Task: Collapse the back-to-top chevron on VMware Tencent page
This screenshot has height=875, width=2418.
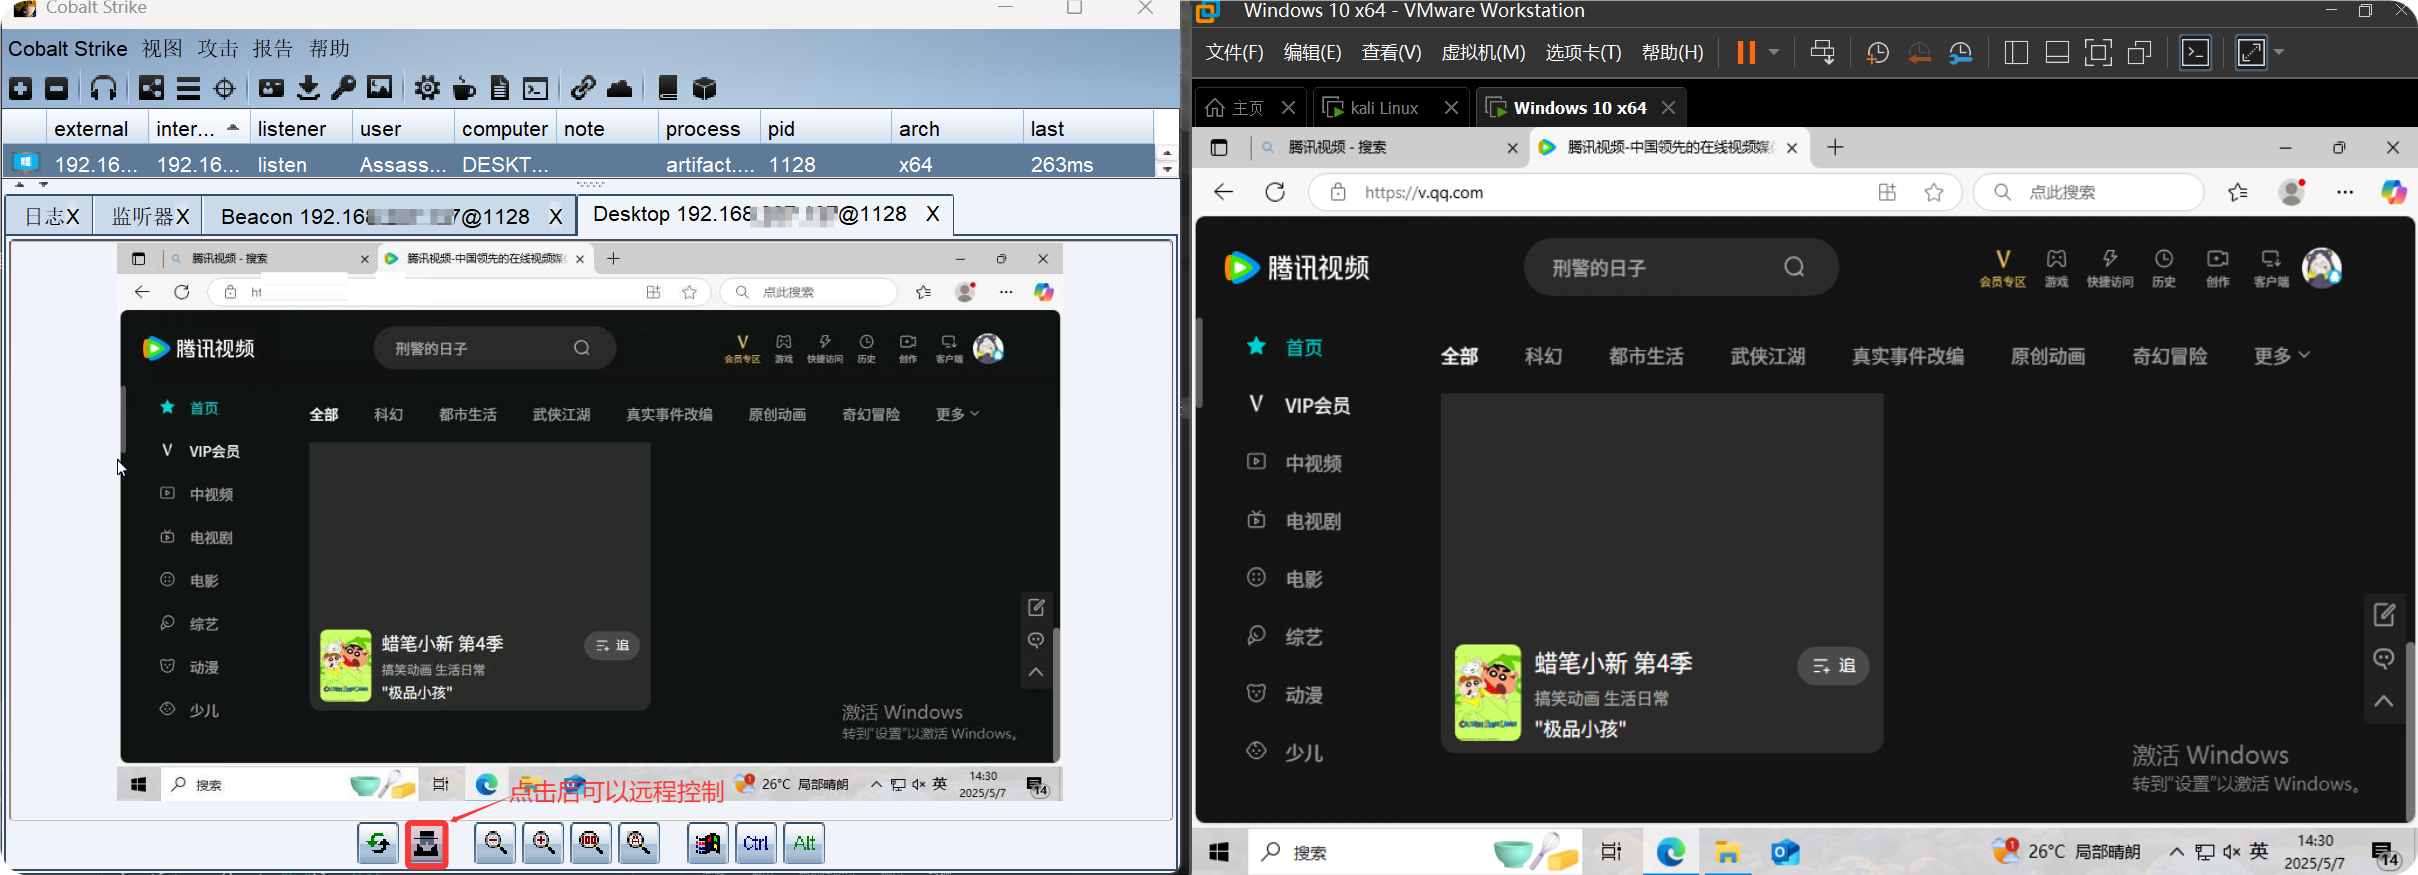Action: 2384,701
